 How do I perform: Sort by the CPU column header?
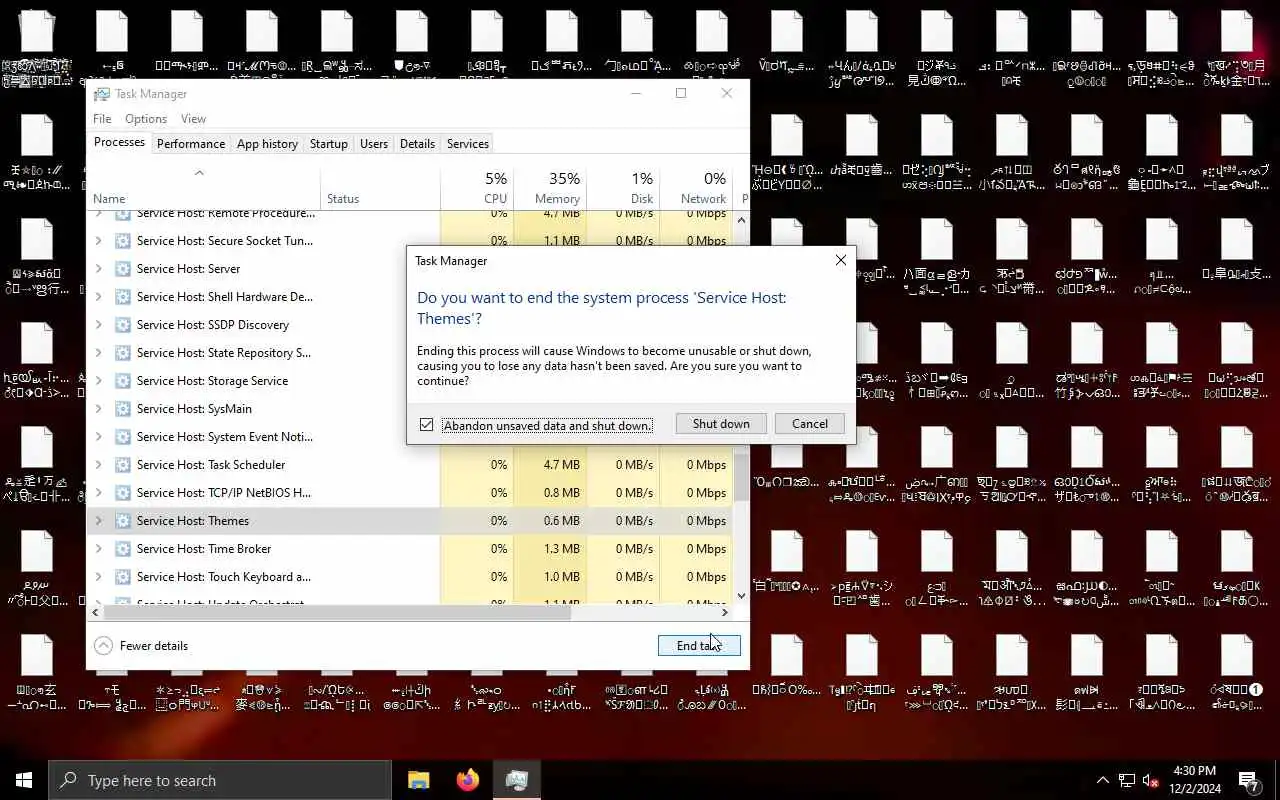point(477,187)
